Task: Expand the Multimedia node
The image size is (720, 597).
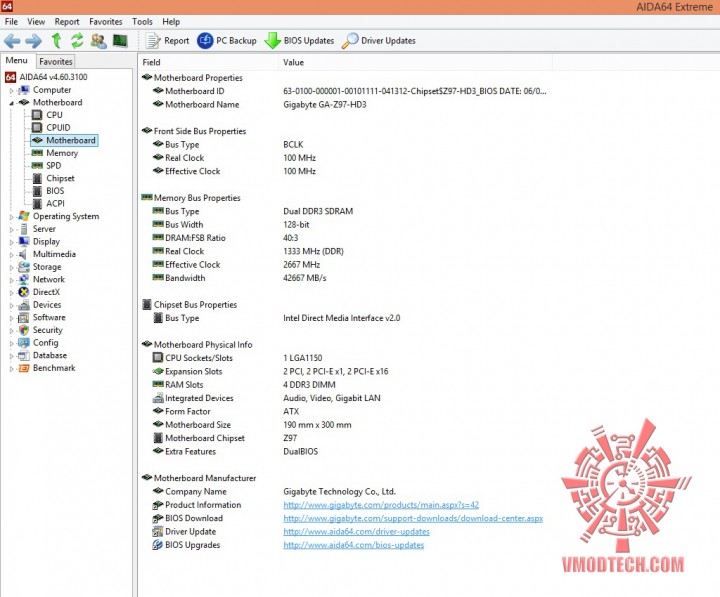Action: 11,254
